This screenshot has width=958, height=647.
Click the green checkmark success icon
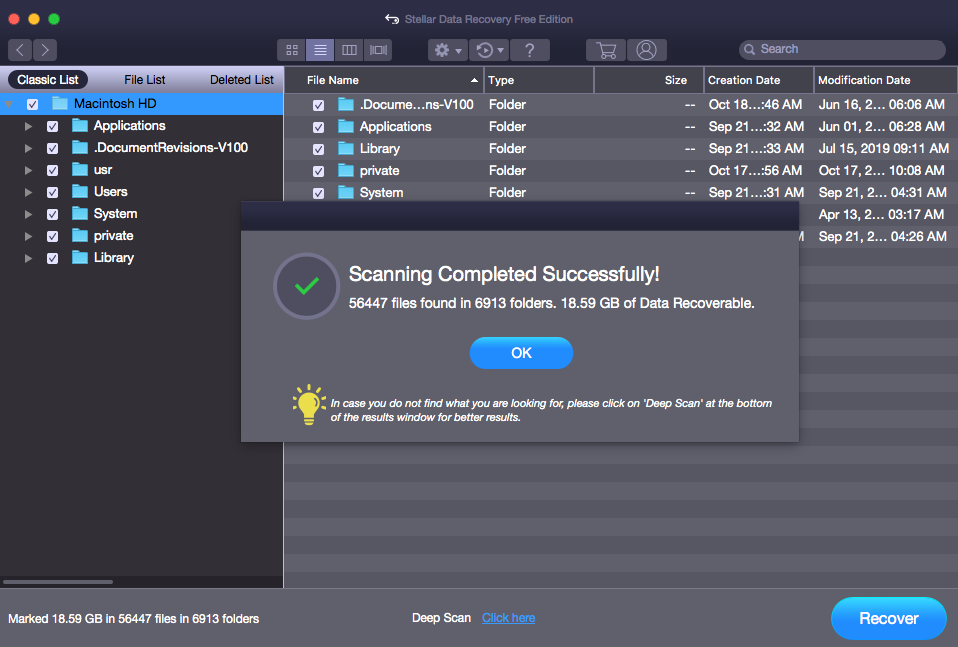click(306, 286)
